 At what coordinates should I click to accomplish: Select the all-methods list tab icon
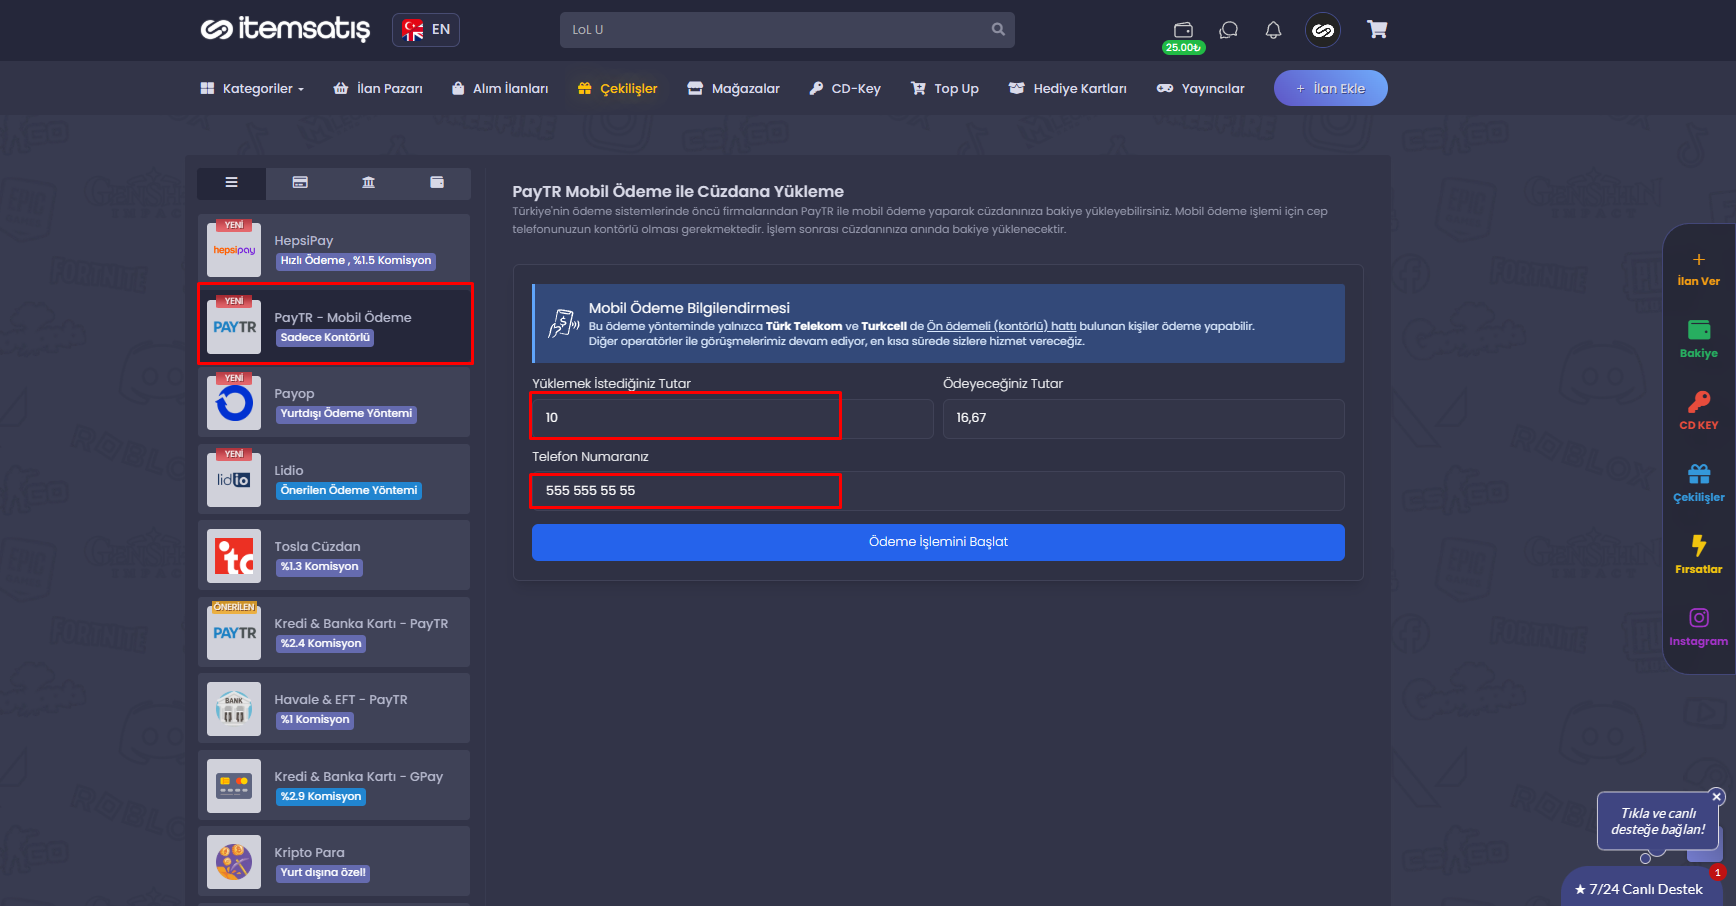click(x=231, y=183)
